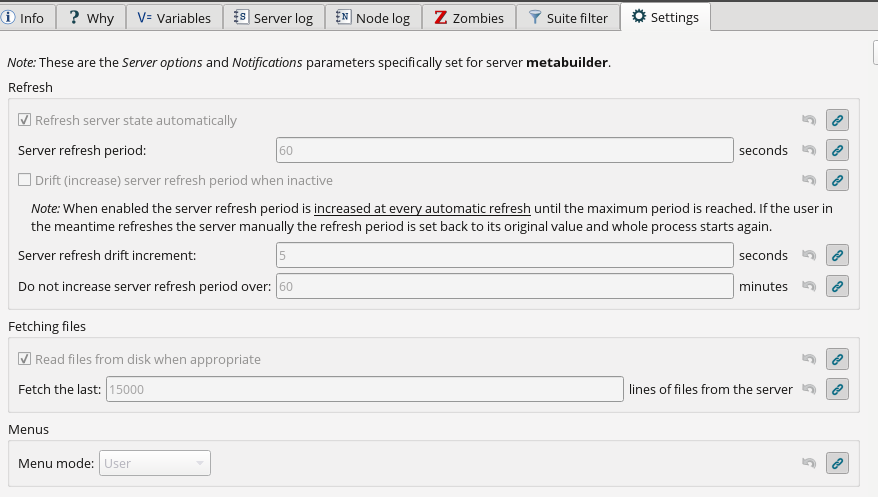Click the reset arrow for Server refresh period
The height and width of the screenshot is (497, 878).
pos(809,151)
